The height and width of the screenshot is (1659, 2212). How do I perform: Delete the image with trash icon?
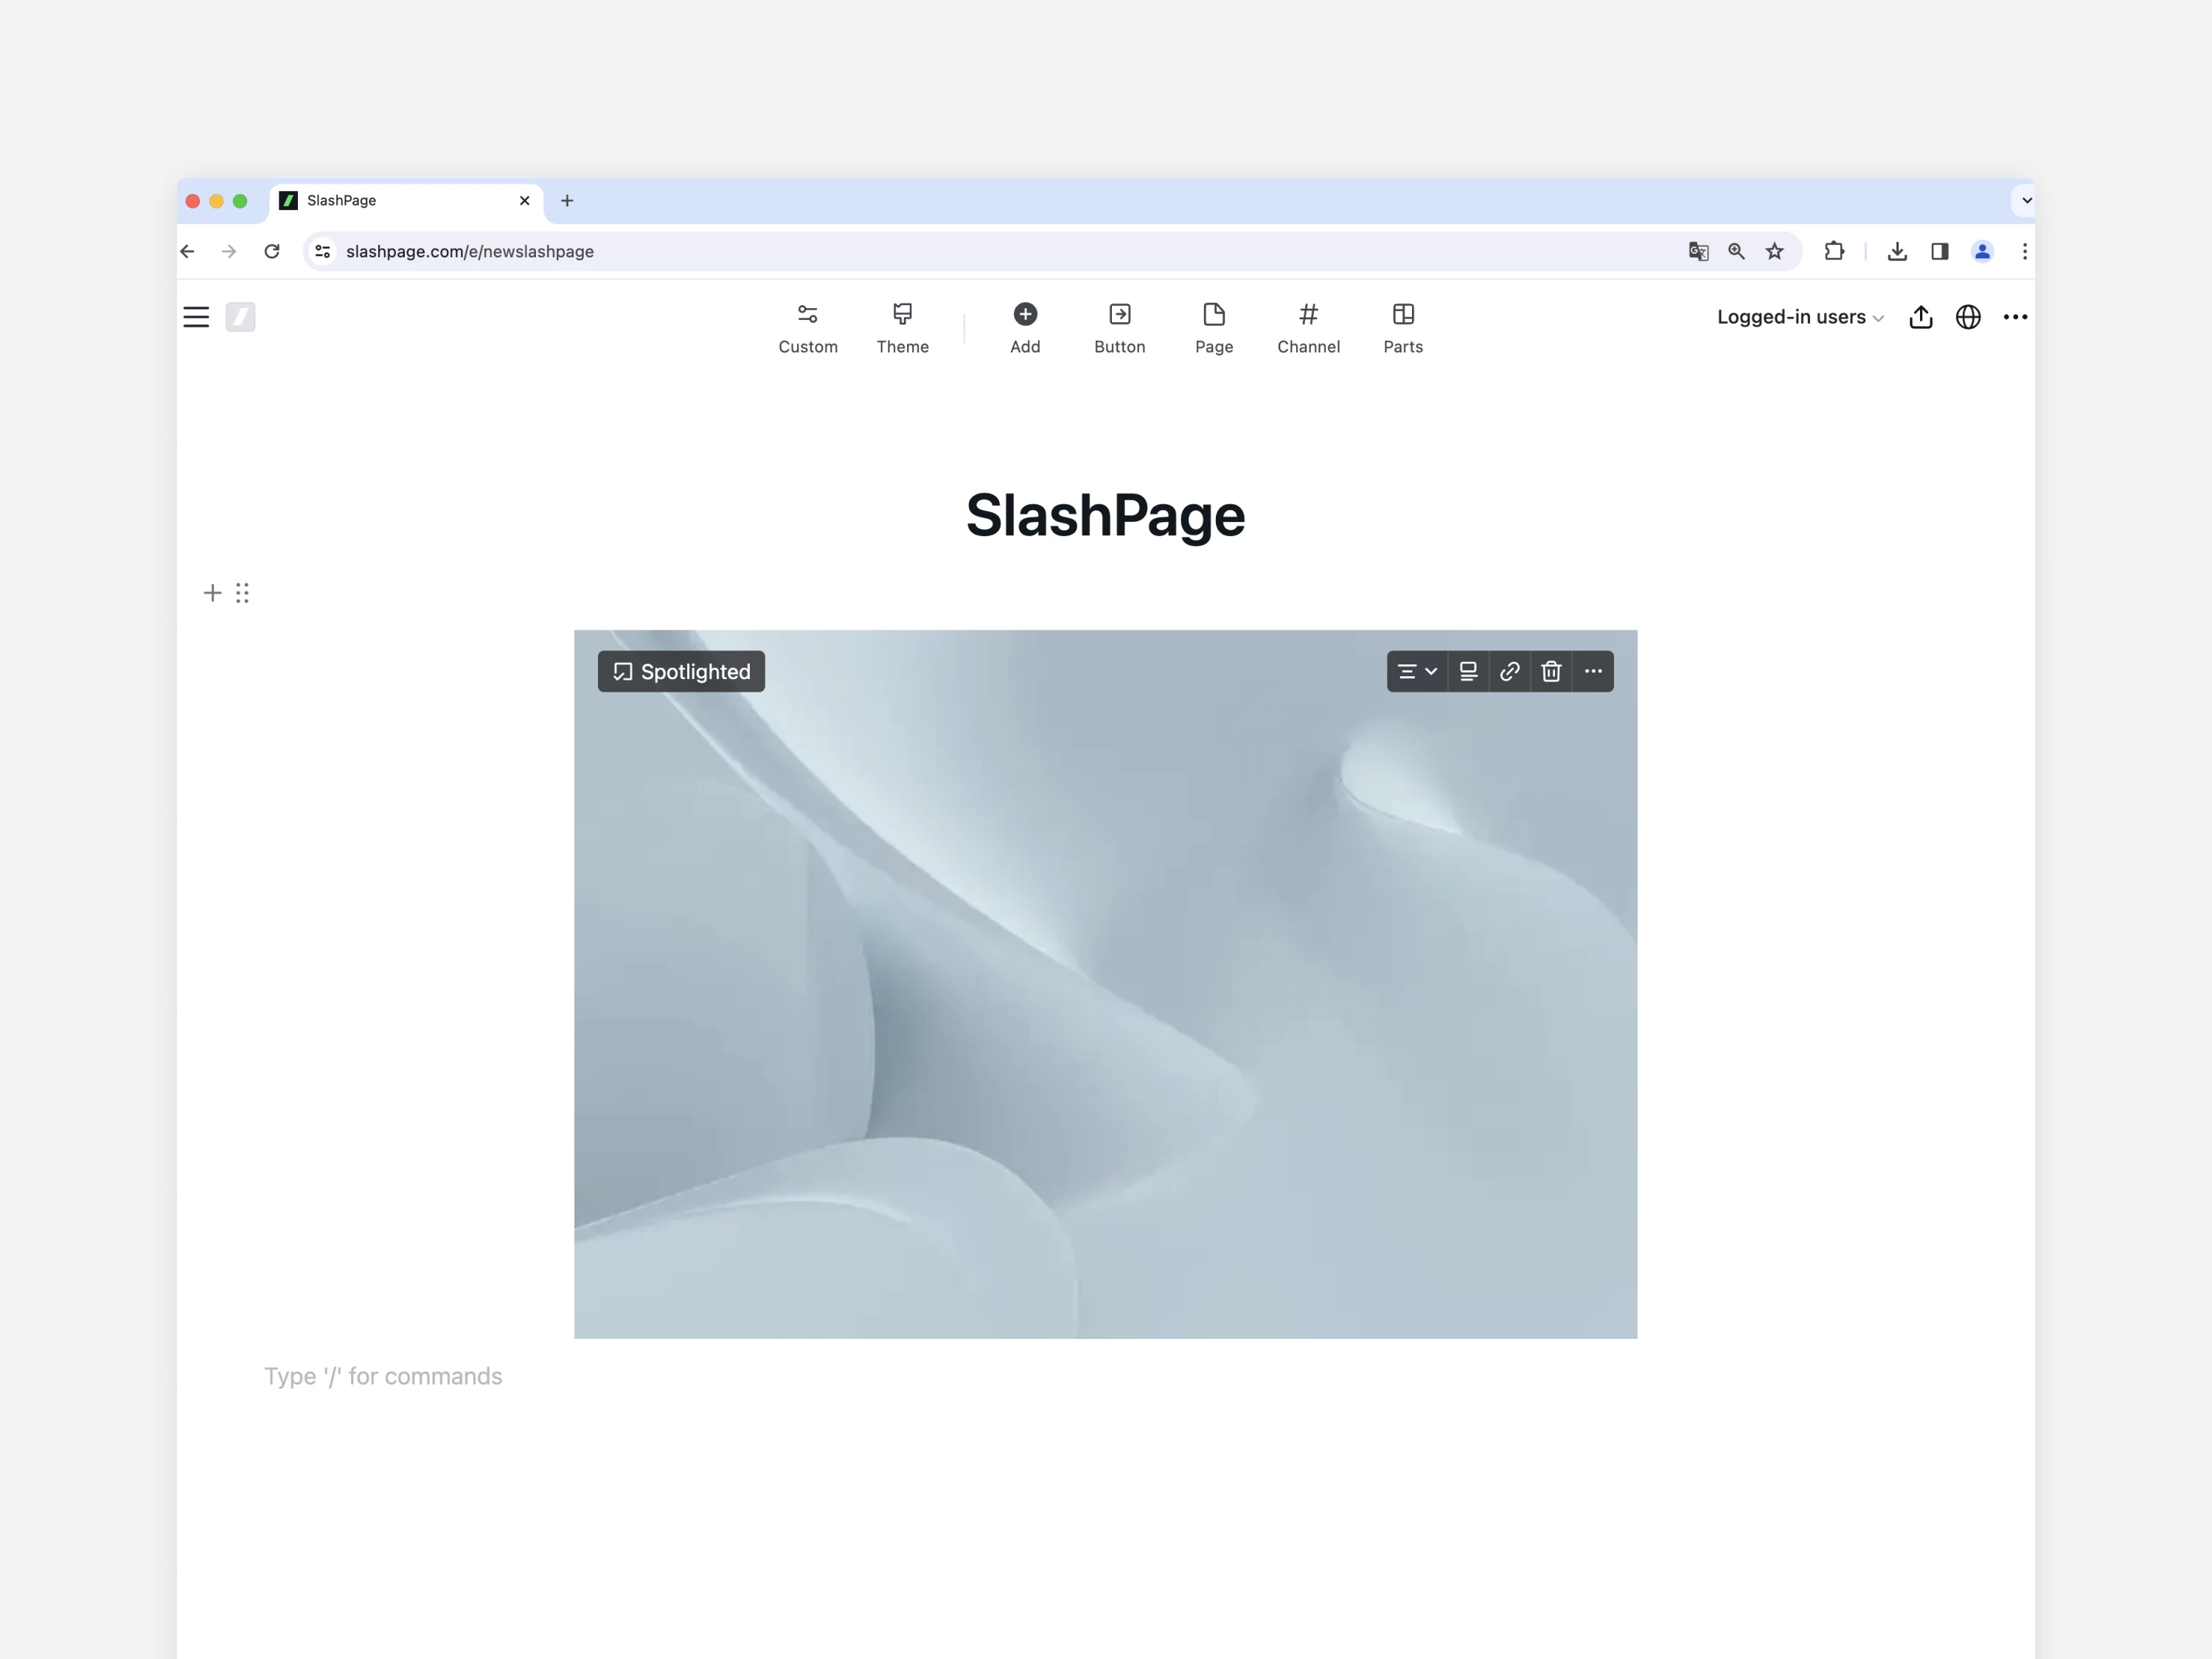pyautogui.click(x=1551, y=671)
